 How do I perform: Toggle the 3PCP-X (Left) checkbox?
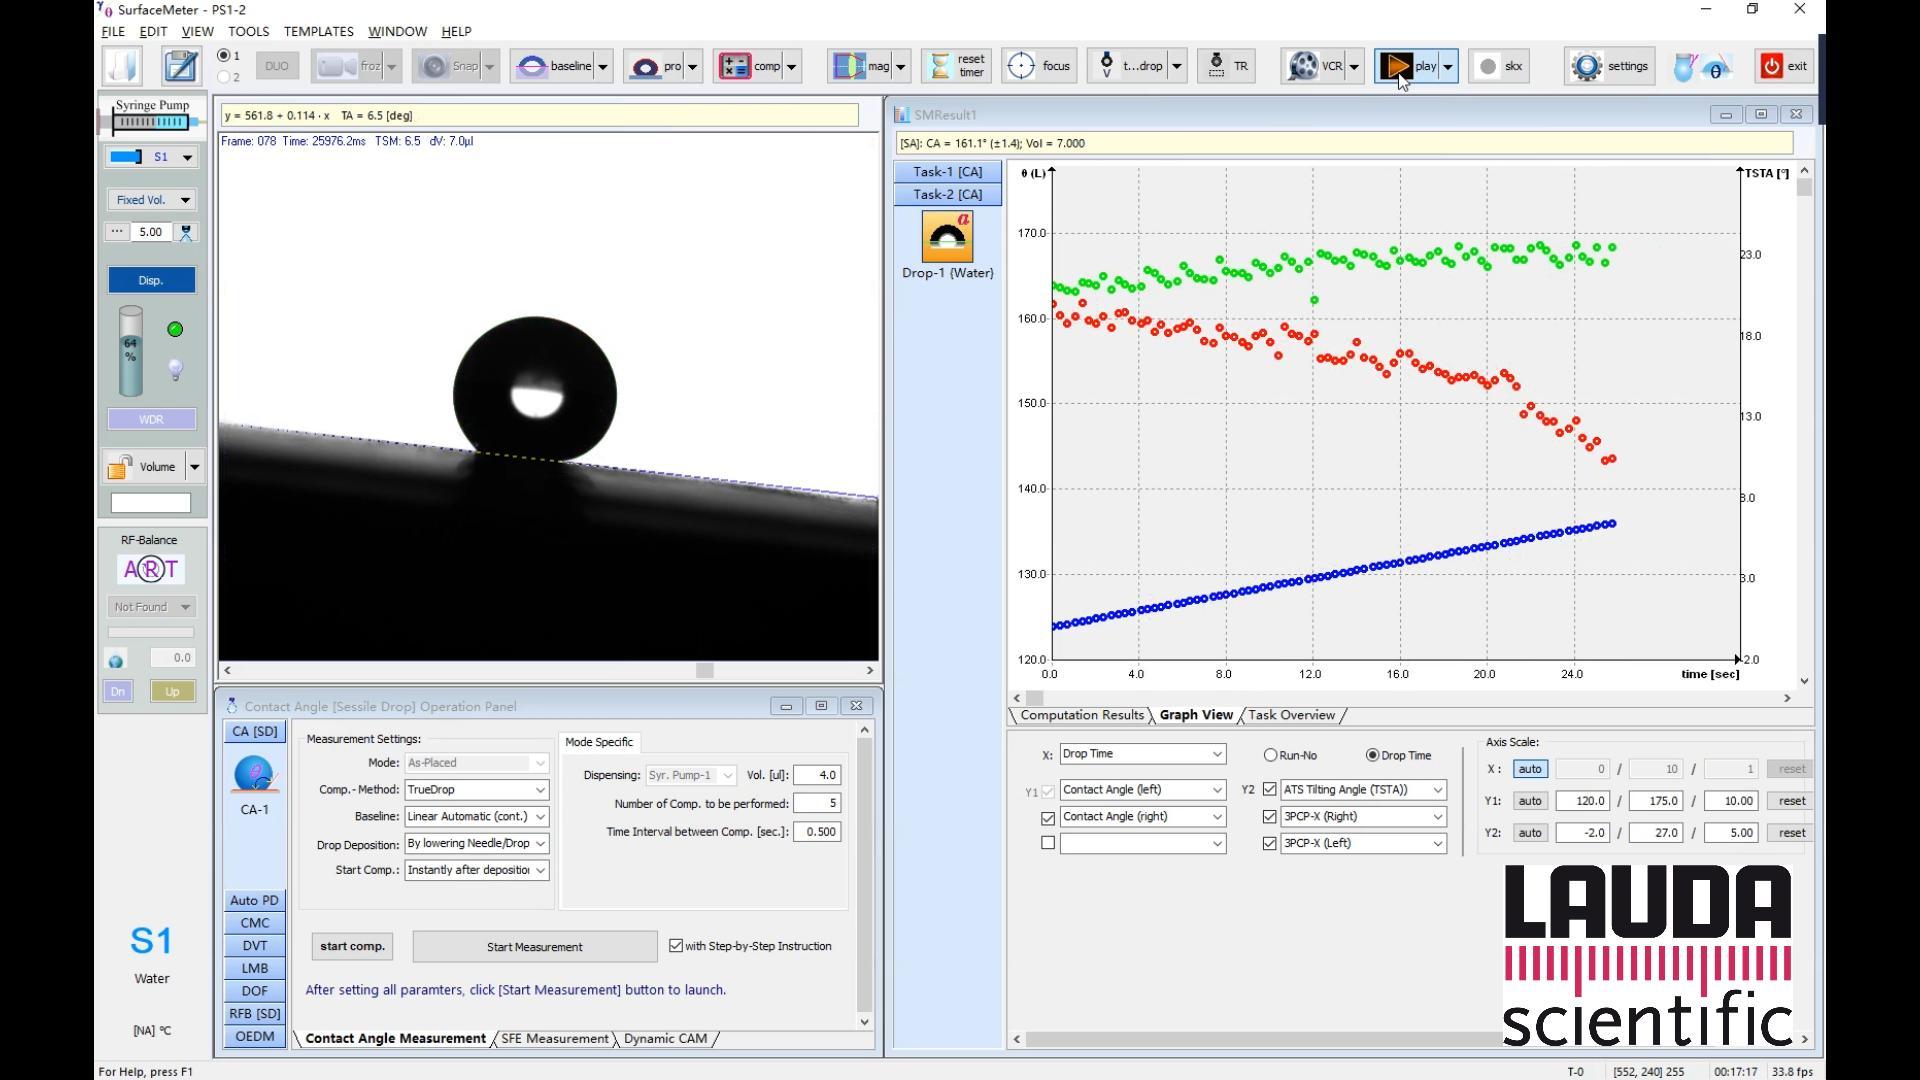tap(1270, 843)
